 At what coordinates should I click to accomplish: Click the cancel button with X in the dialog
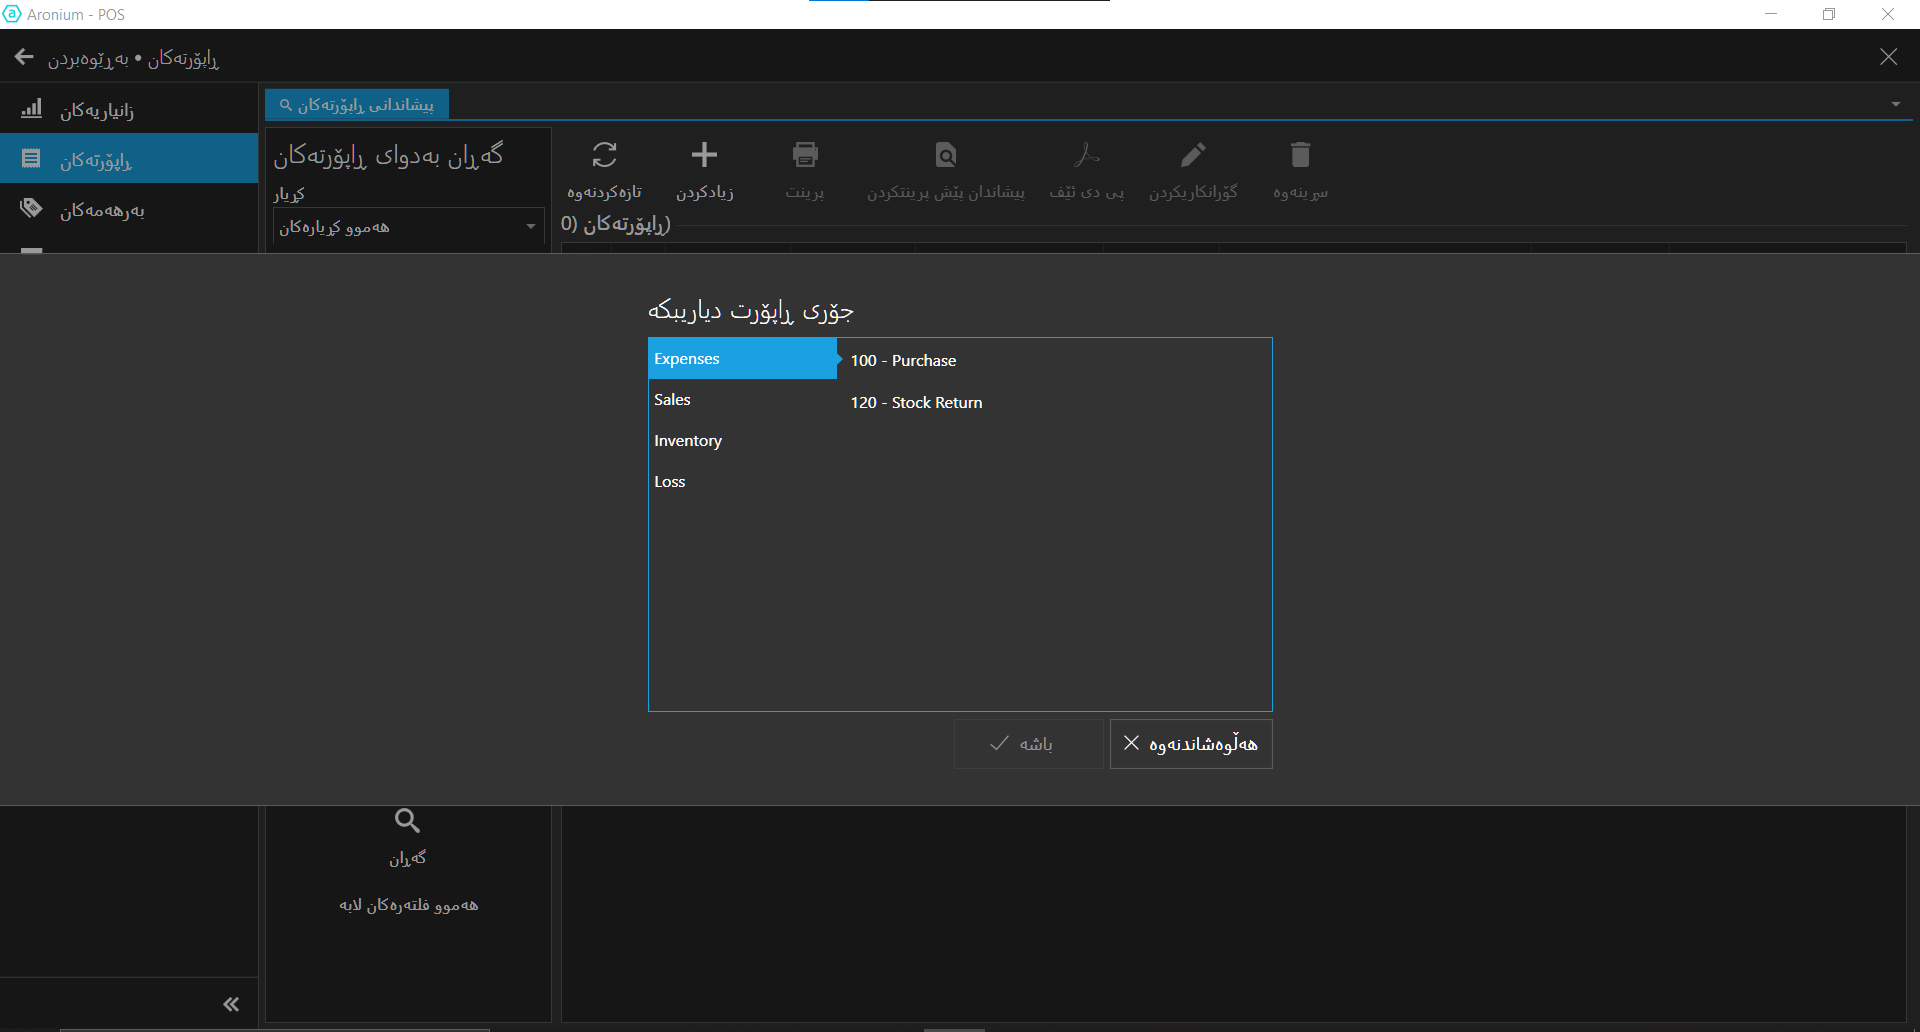point(1190,744)
